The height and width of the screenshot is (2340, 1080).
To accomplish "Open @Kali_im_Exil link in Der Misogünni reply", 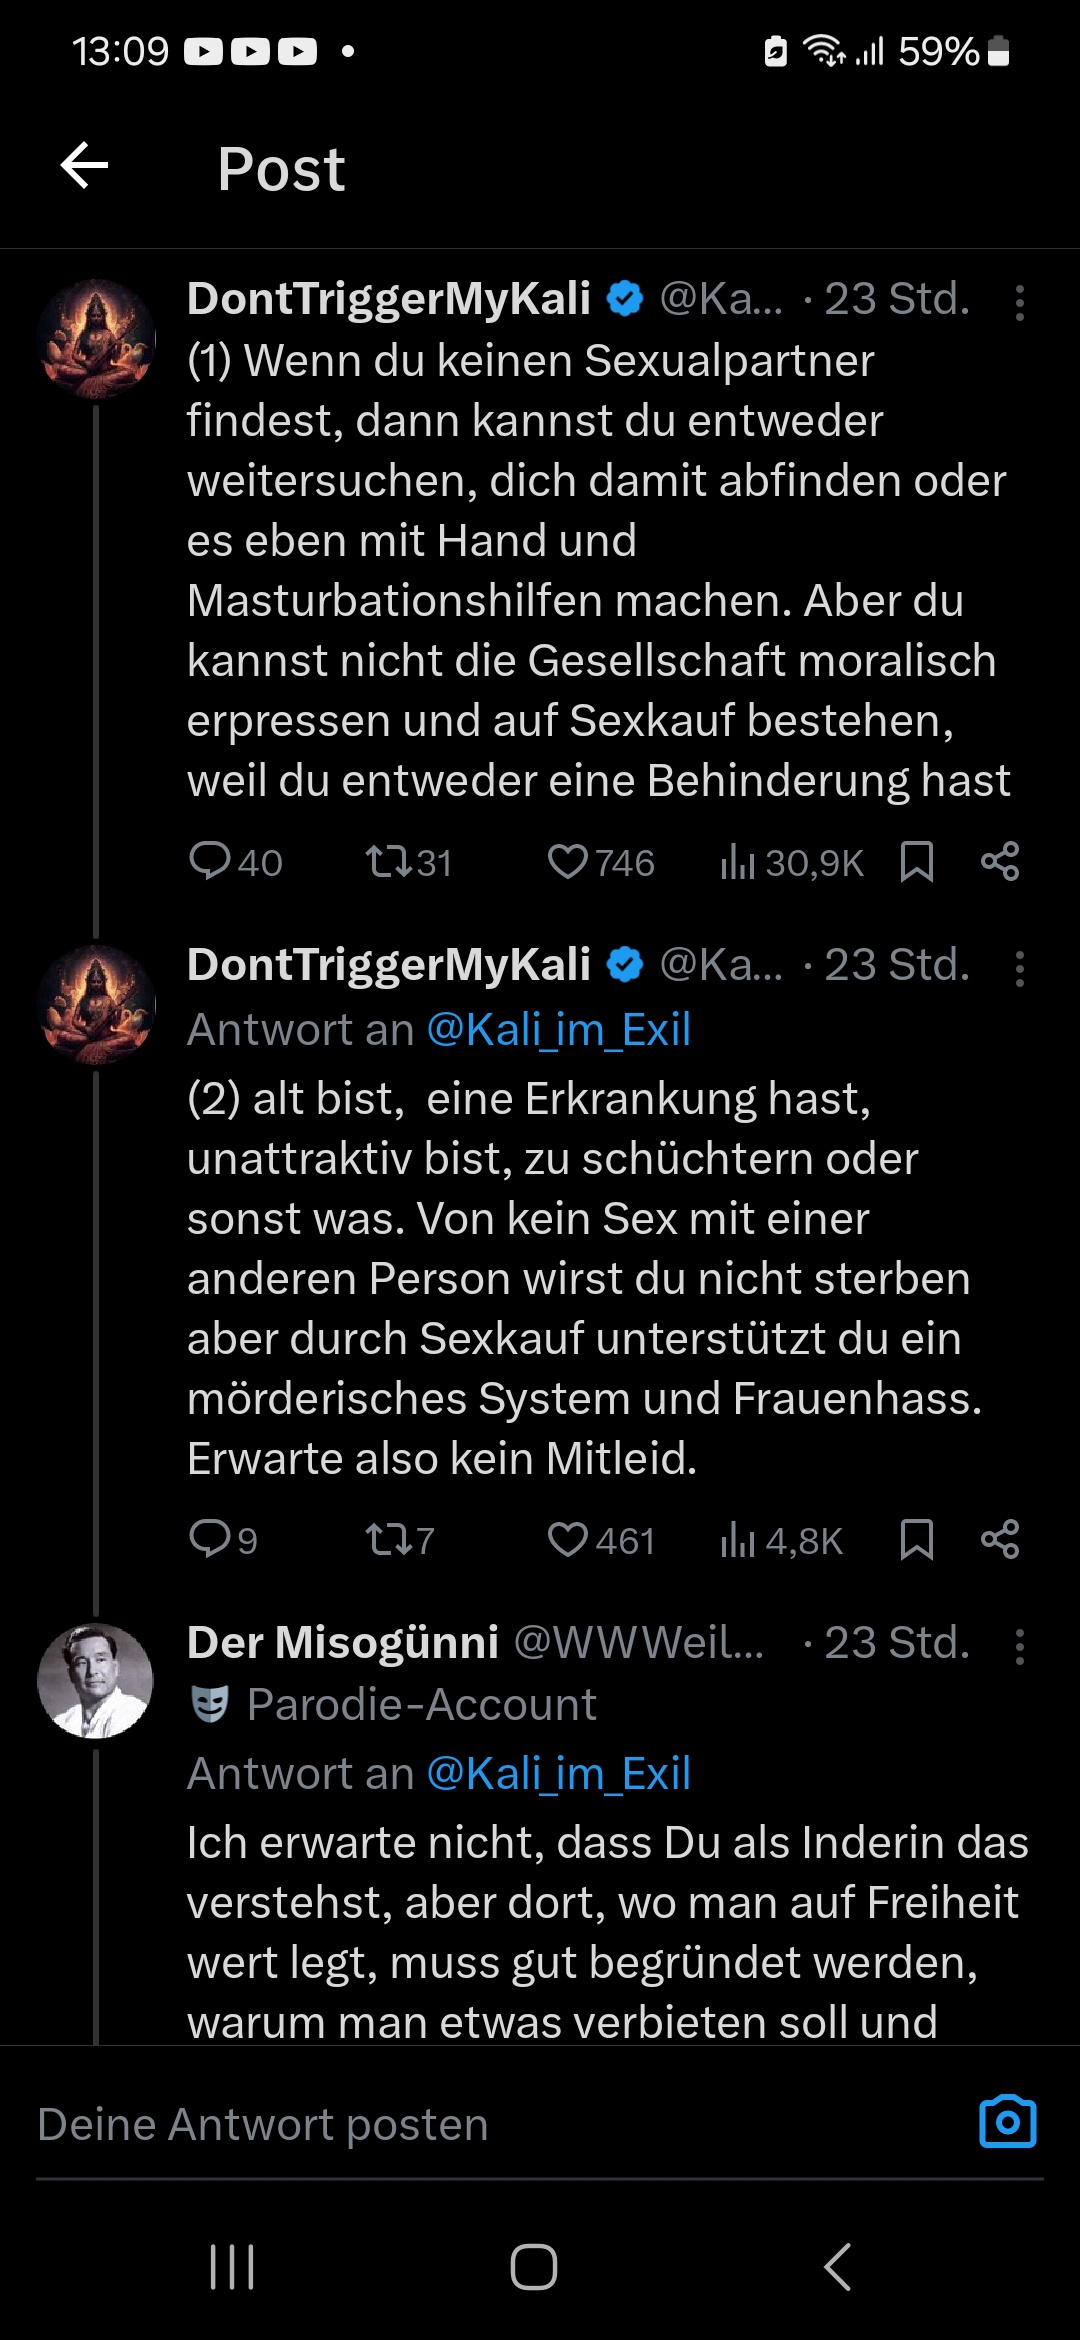I will tap(558, 1774).
